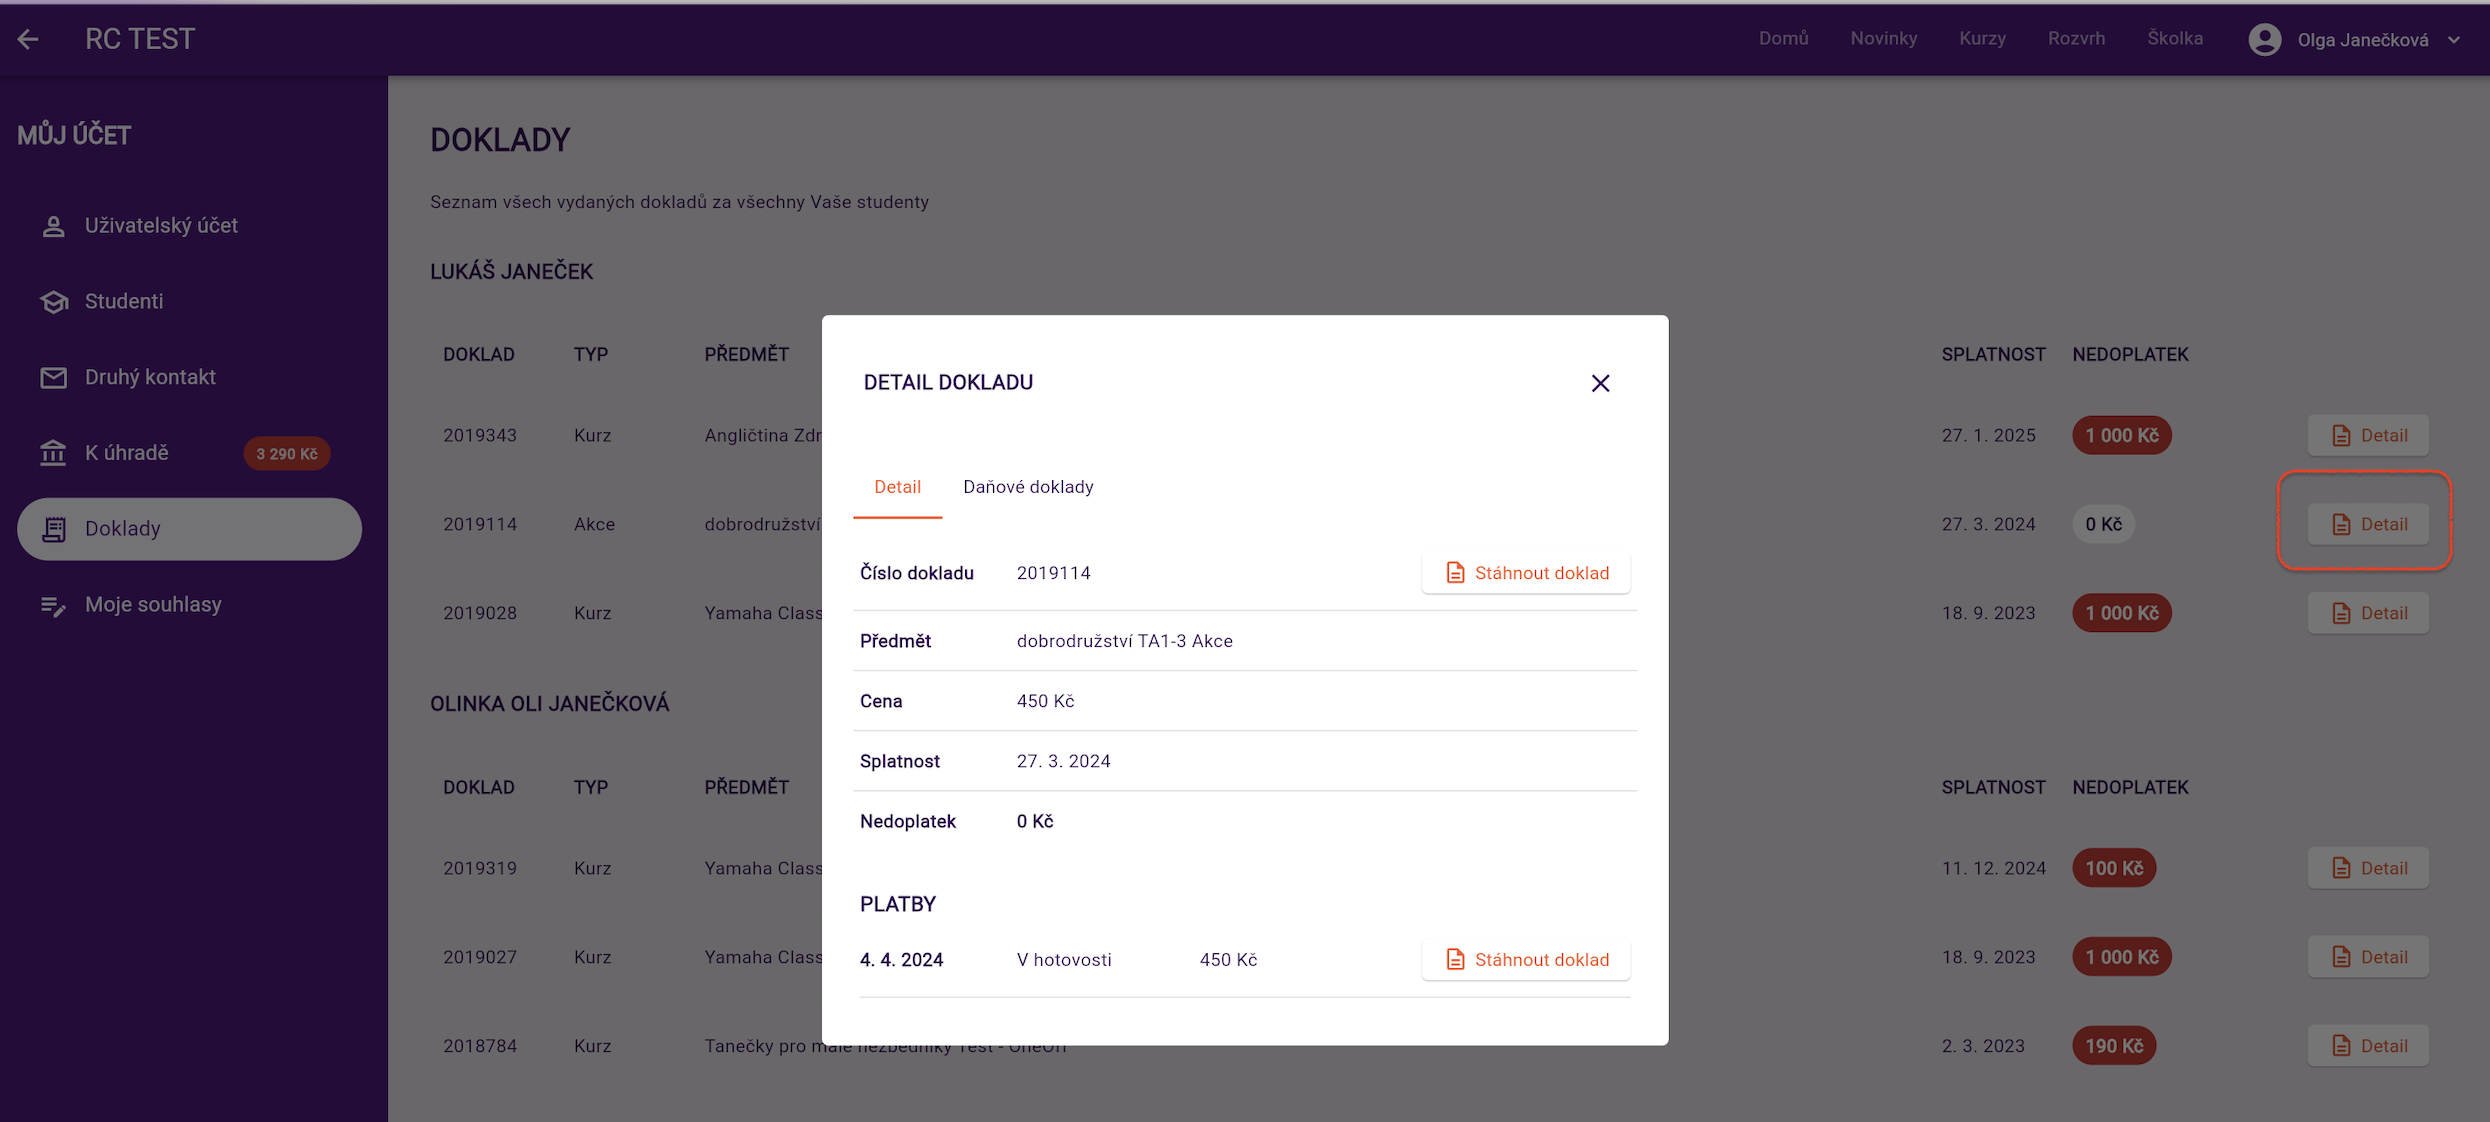Click the back arrow next to RC TEST
The height and width of the screenshot is (1122, 2490).
[28, 39]
